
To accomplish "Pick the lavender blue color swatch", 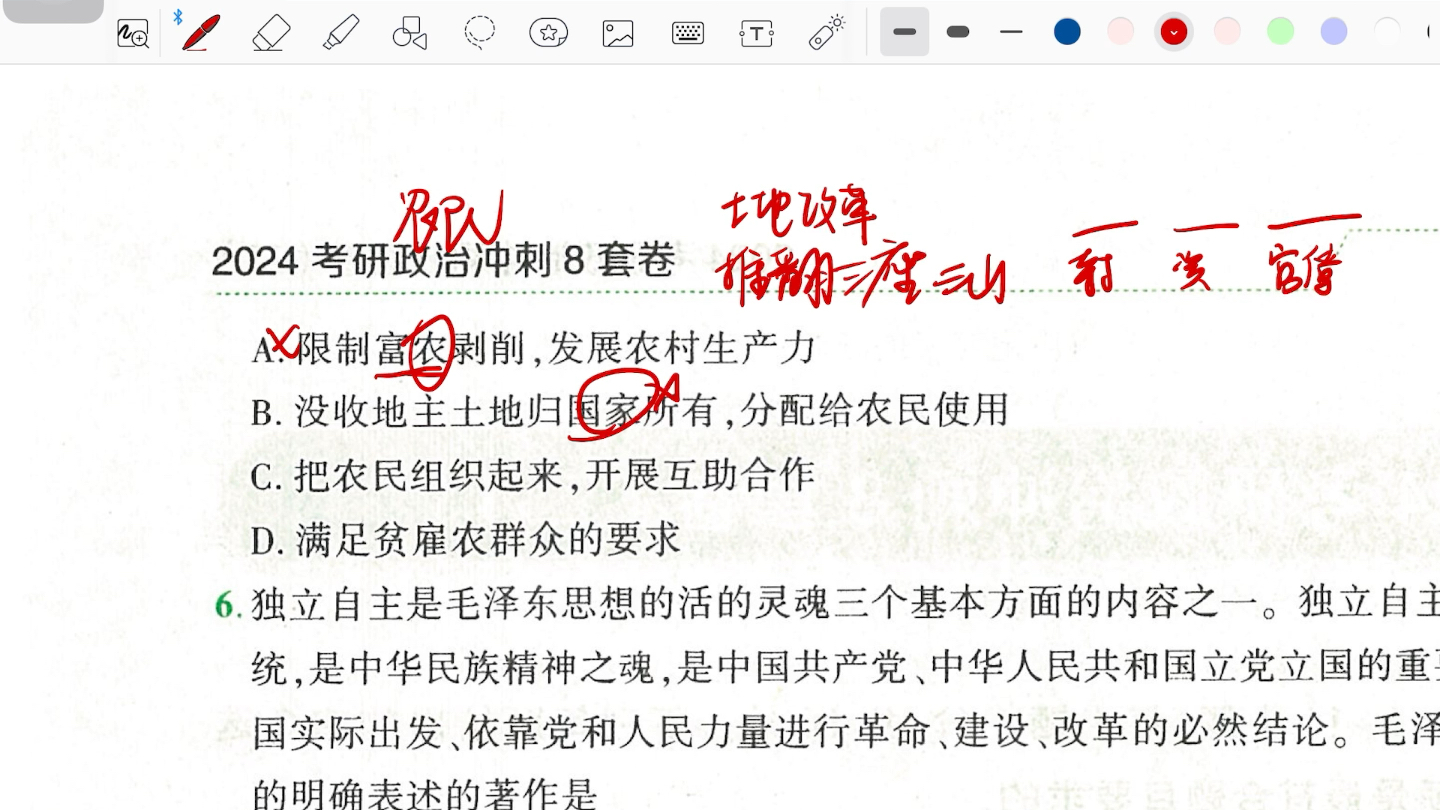I will coord(1334,32).
